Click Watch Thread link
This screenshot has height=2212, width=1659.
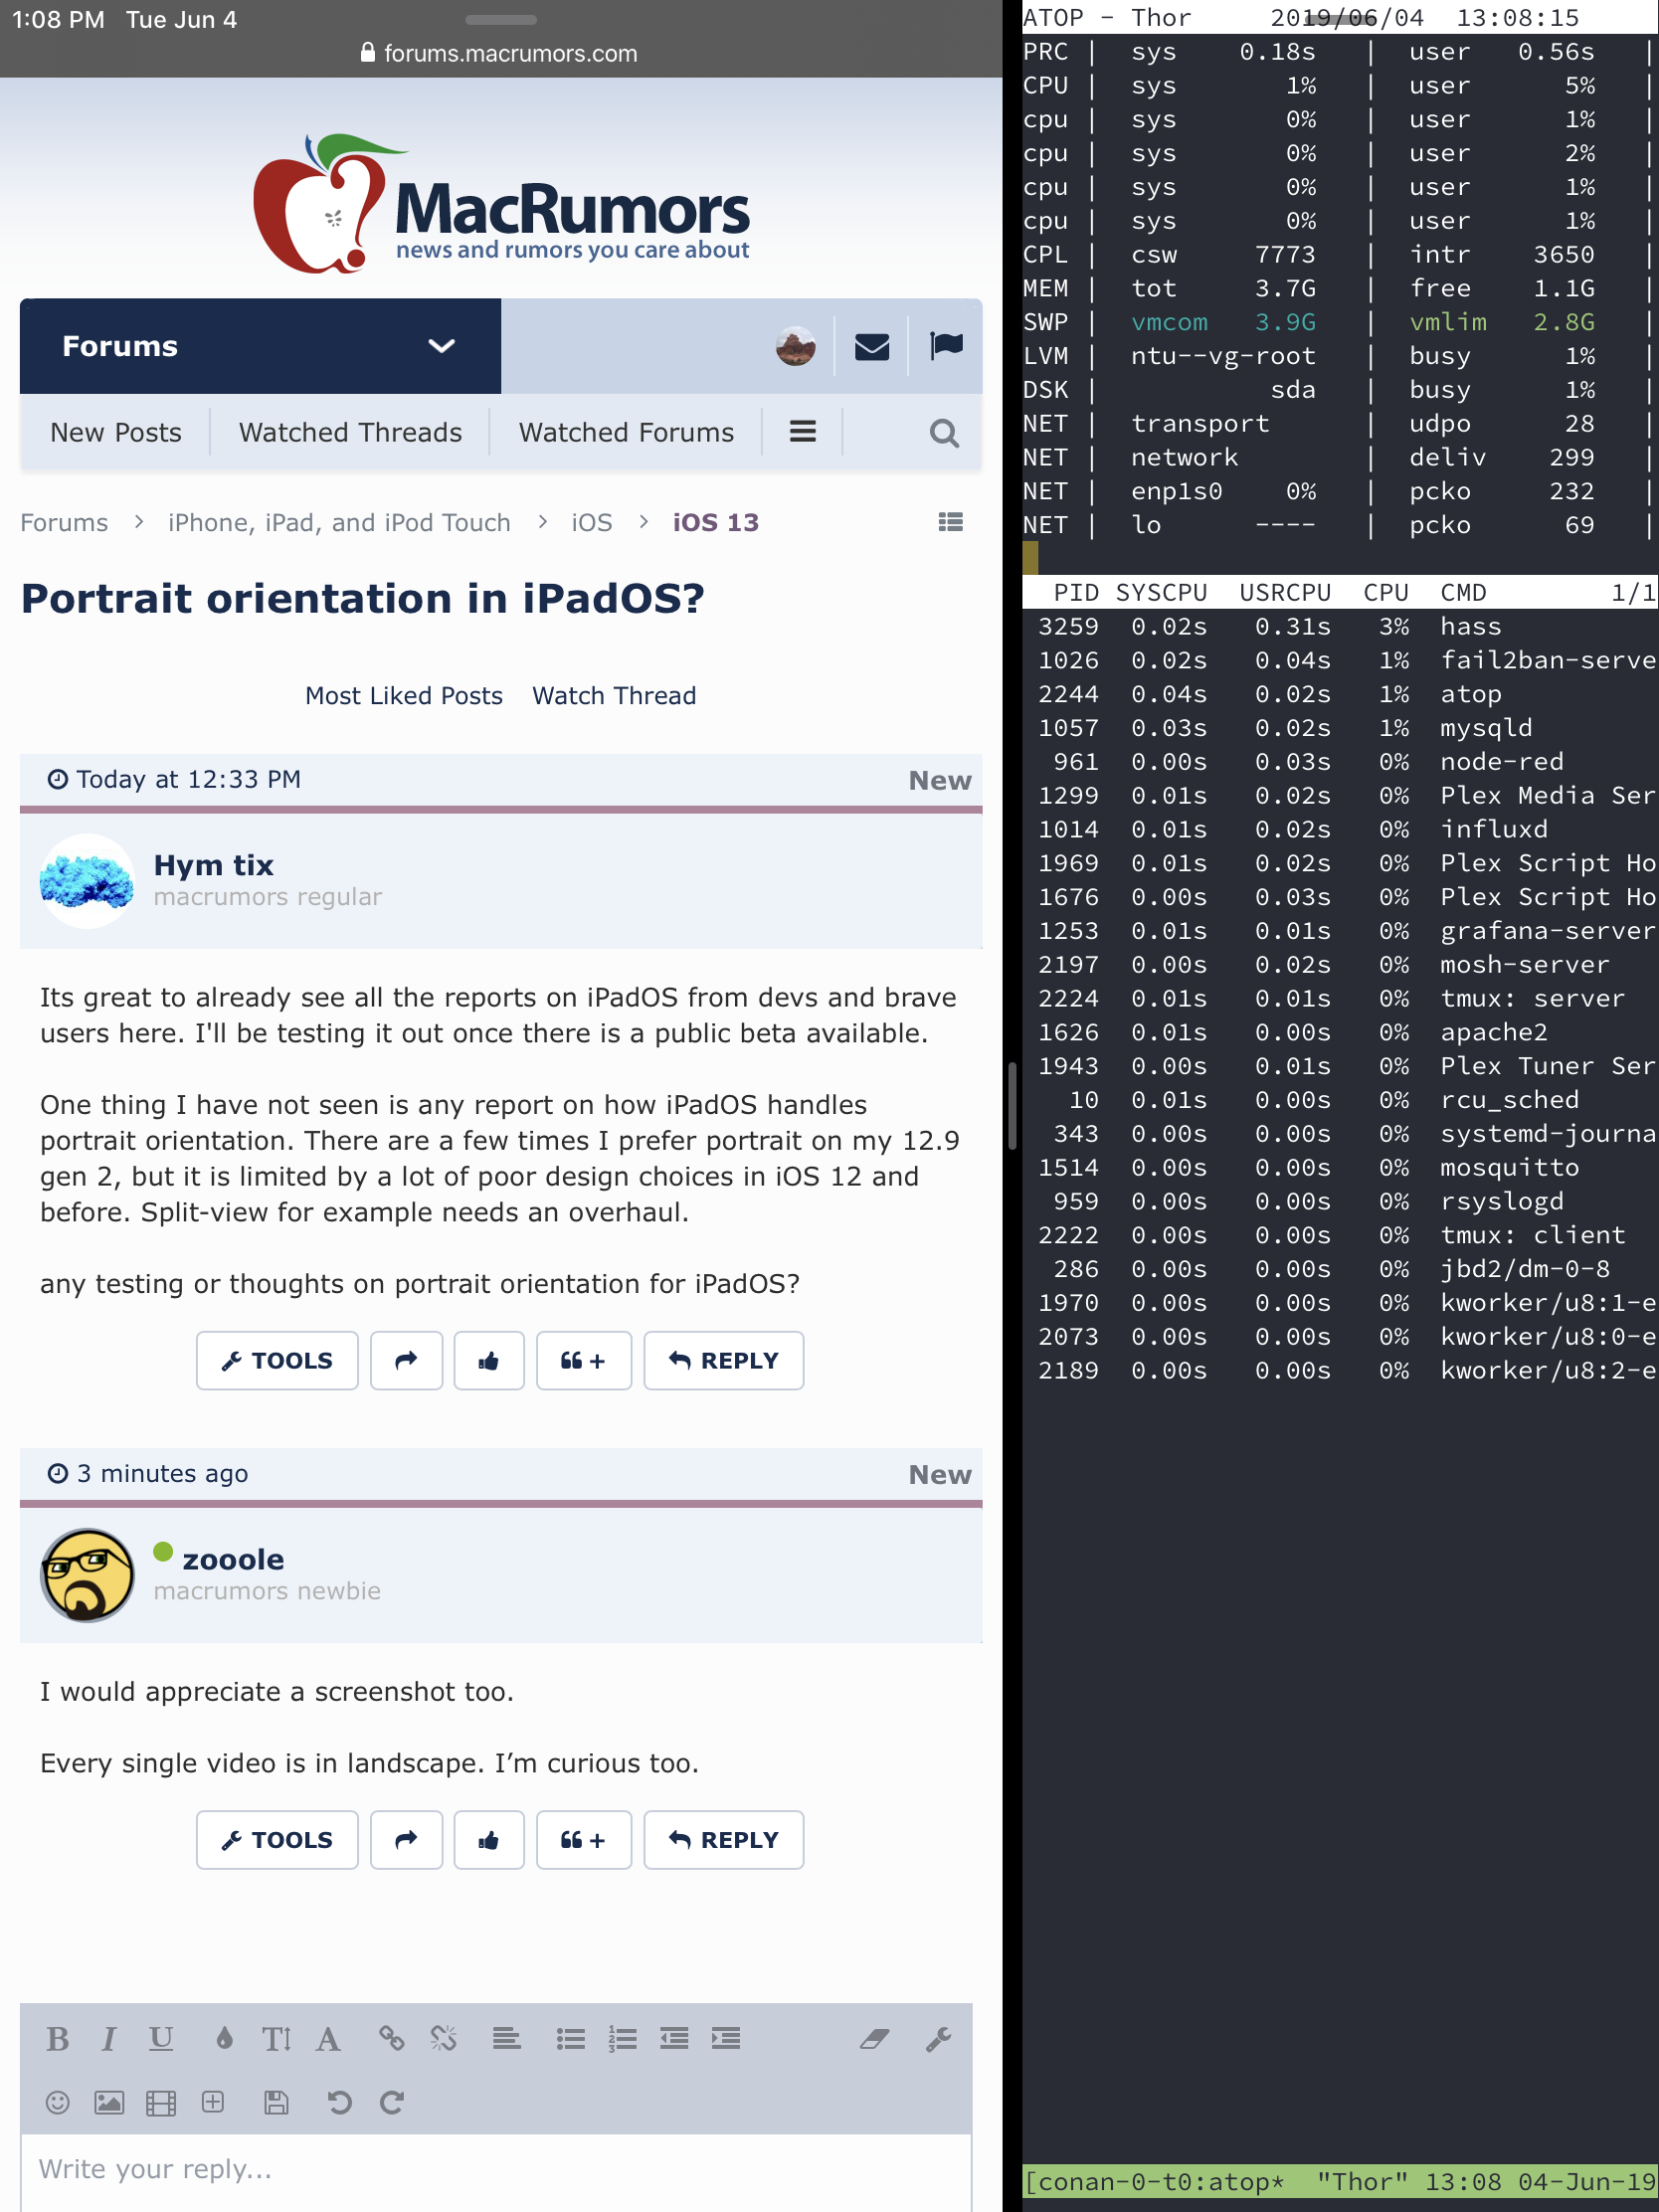tap(614, 696)
